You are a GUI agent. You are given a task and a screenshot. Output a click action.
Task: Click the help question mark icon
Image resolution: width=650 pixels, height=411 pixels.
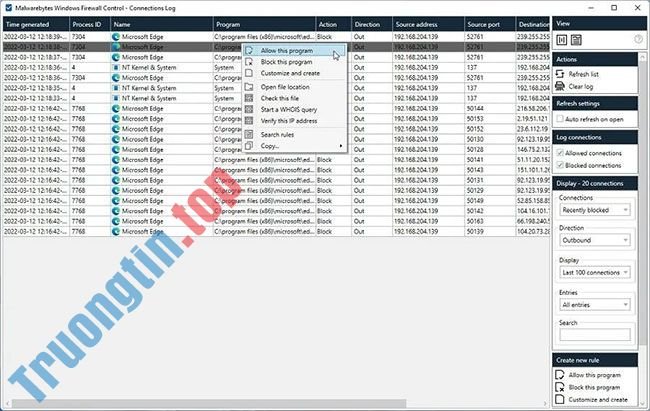click(638, 39)
